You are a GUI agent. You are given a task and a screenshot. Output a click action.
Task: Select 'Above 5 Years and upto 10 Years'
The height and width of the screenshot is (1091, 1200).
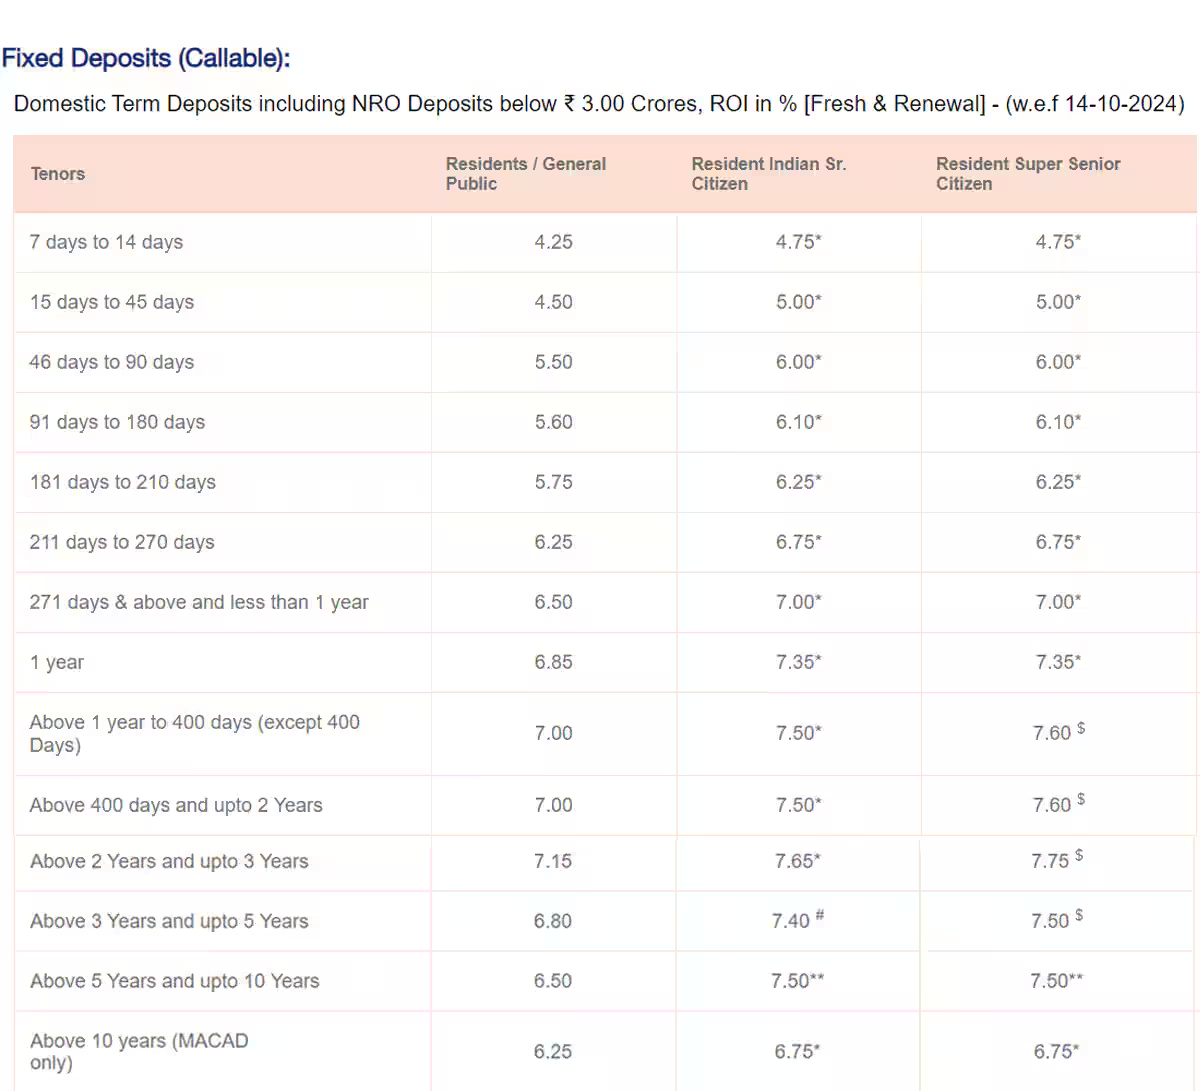click(x=175, y=981)
